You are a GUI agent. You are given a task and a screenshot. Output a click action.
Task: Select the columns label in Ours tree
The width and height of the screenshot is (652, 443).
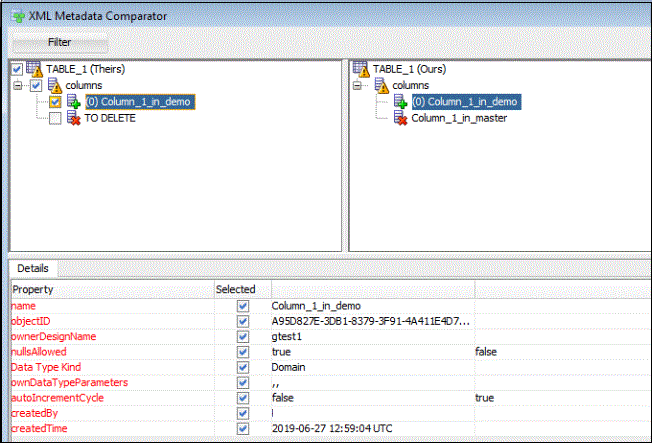(410, 85)
